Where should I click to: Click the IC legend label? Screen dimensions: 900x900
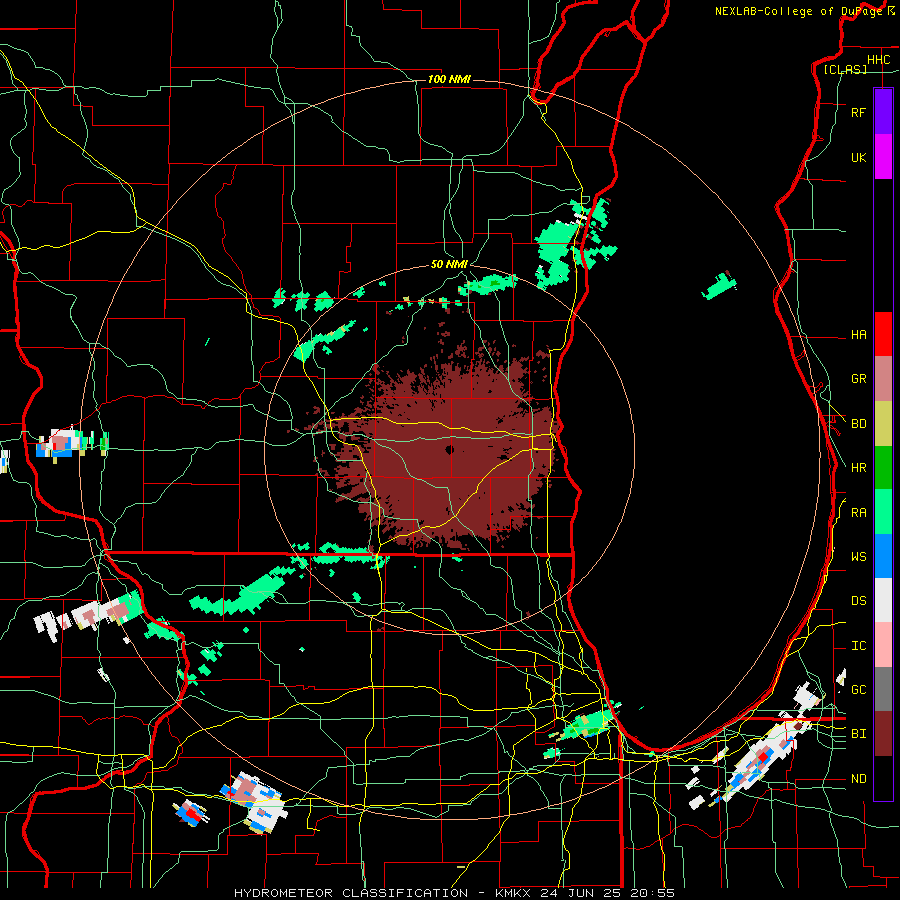pyautogui.click(x=858, y=646)
